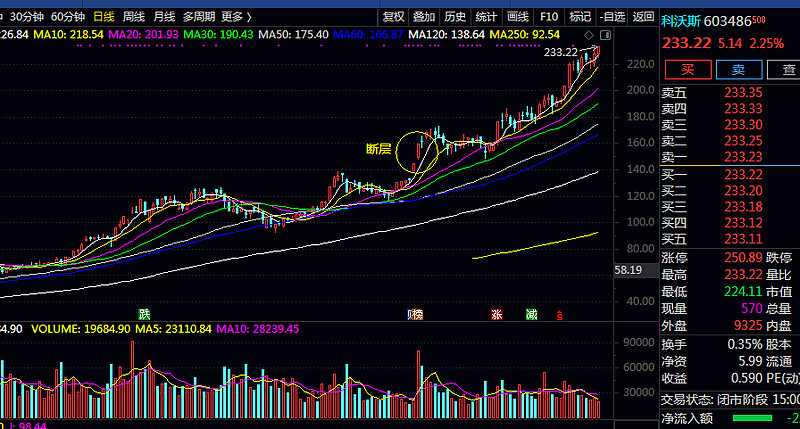Switch to 60分钟 chart period

pyautogui.click(x=68, y=17)
